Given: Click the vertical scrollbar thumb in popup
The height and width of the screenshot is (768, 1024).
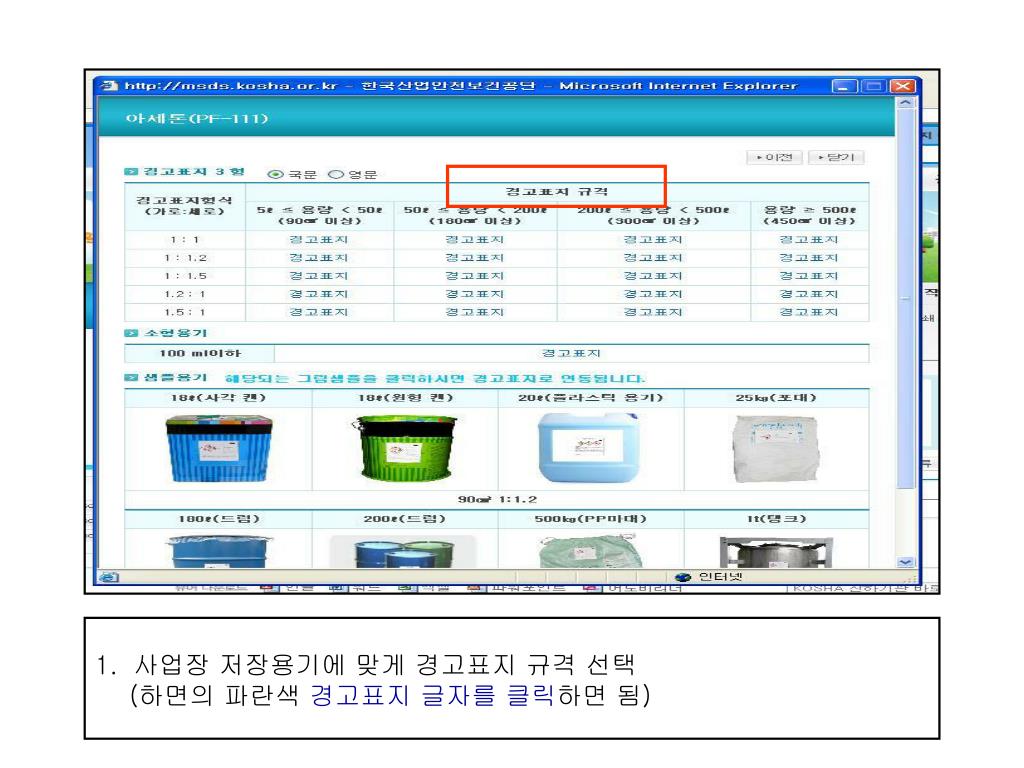Looking at the screenshot, I should 905,298.
